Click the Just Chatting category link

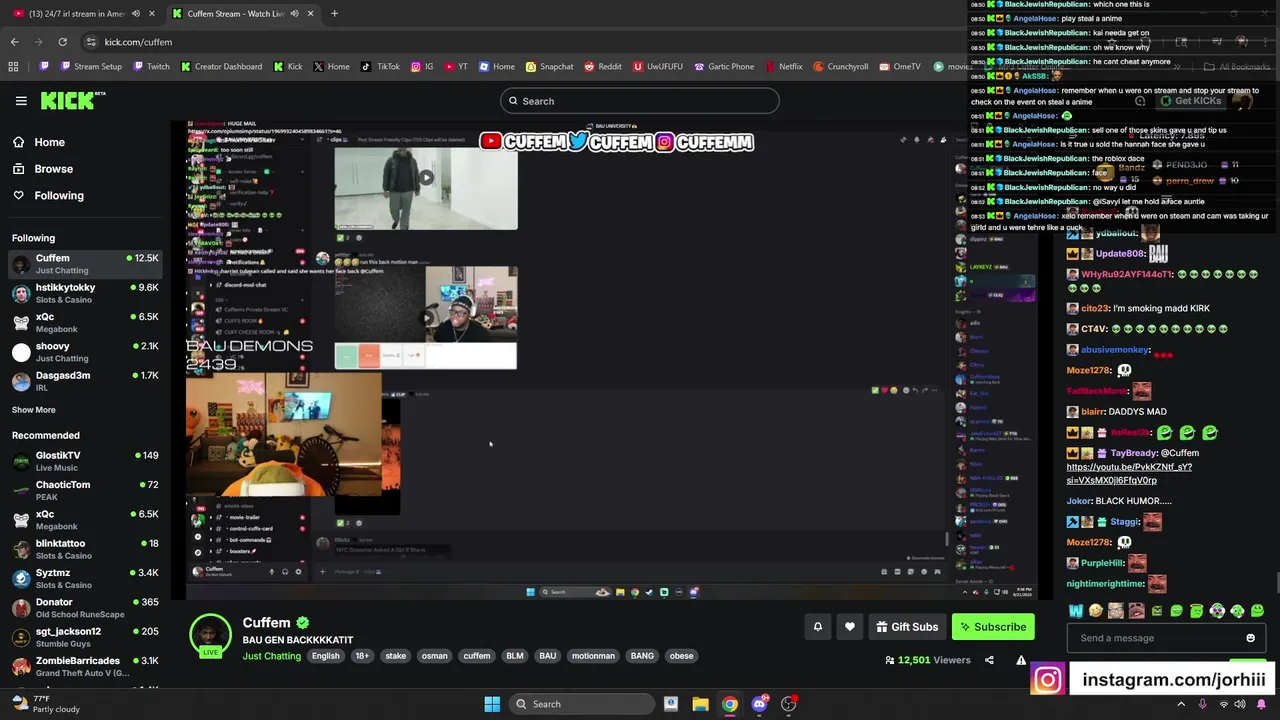271,656
